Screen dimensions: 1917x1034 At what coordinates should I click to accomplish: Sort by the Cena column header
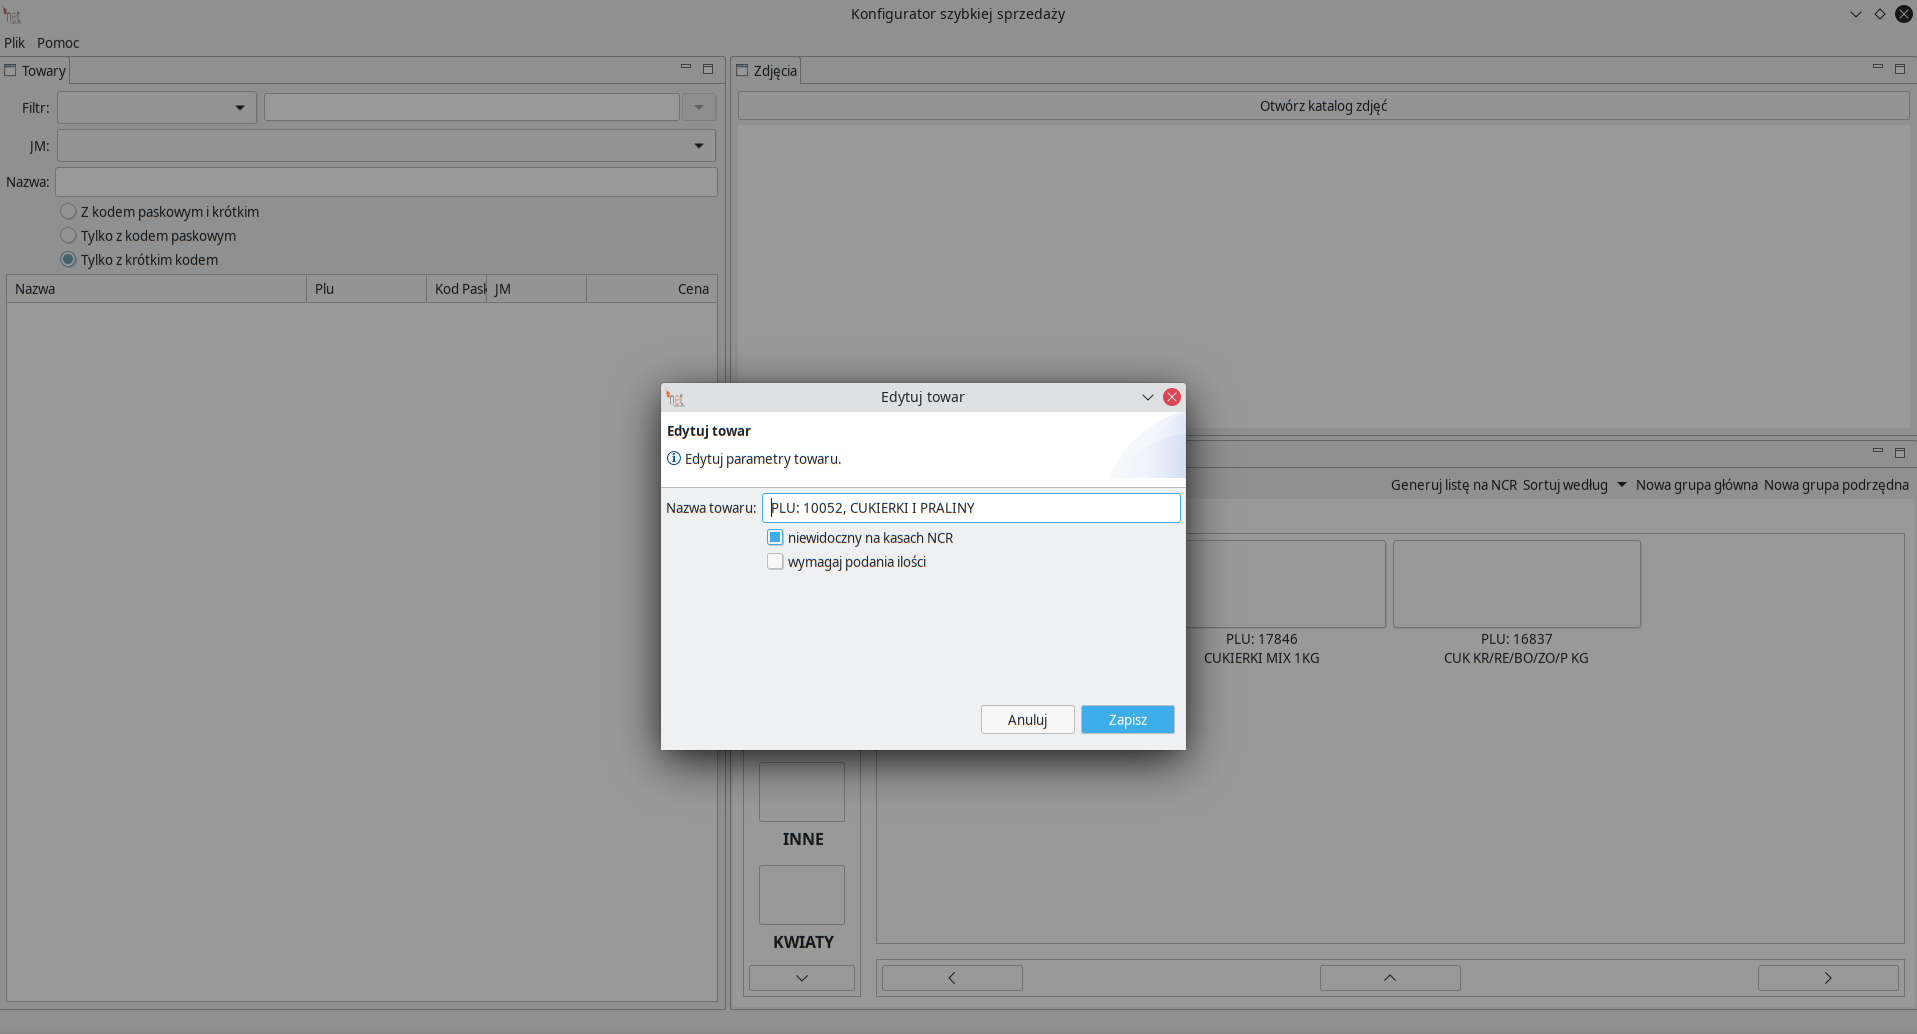coord(652,289)
